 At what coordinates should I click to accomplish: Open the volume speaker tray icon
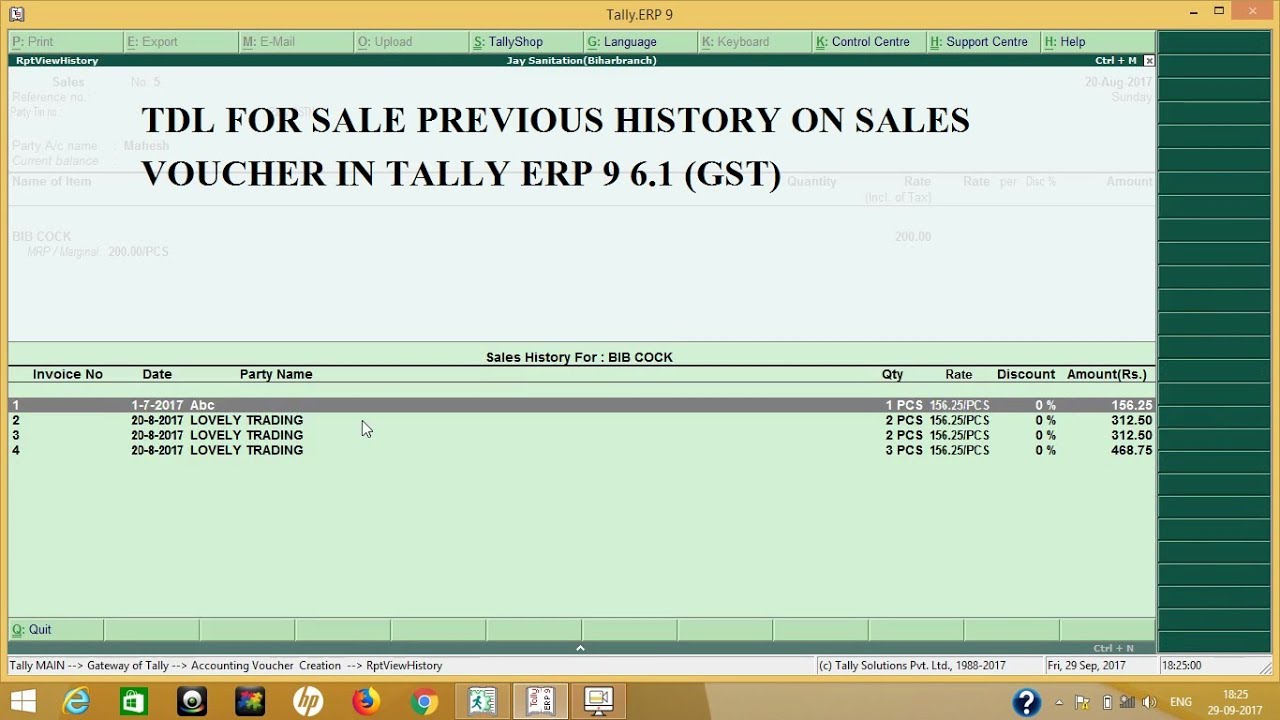click(1149, 702)
